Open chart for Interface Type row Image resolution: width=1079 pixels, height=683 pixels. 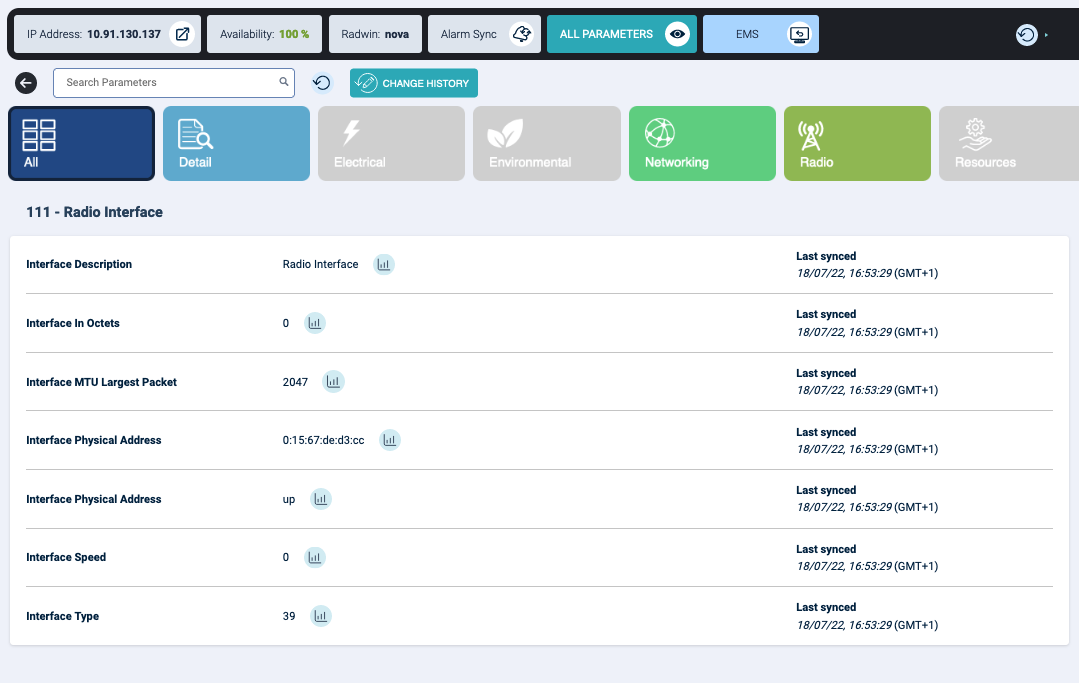(320, 616)
